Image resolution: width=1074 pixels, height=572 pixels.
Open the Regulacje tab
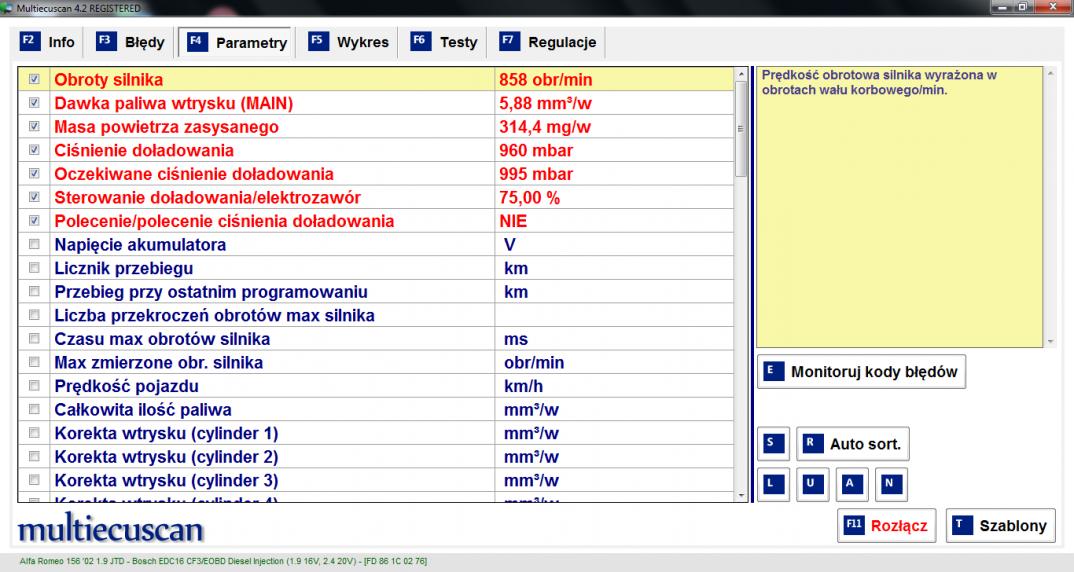pyautogui.click(x=549, y=43)
